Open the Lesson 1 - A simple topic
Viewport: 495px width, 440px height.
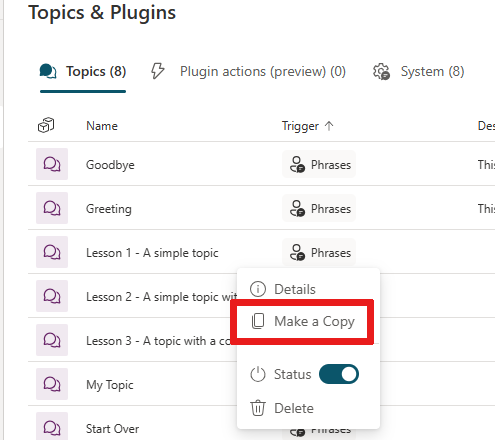pos(152,253)
